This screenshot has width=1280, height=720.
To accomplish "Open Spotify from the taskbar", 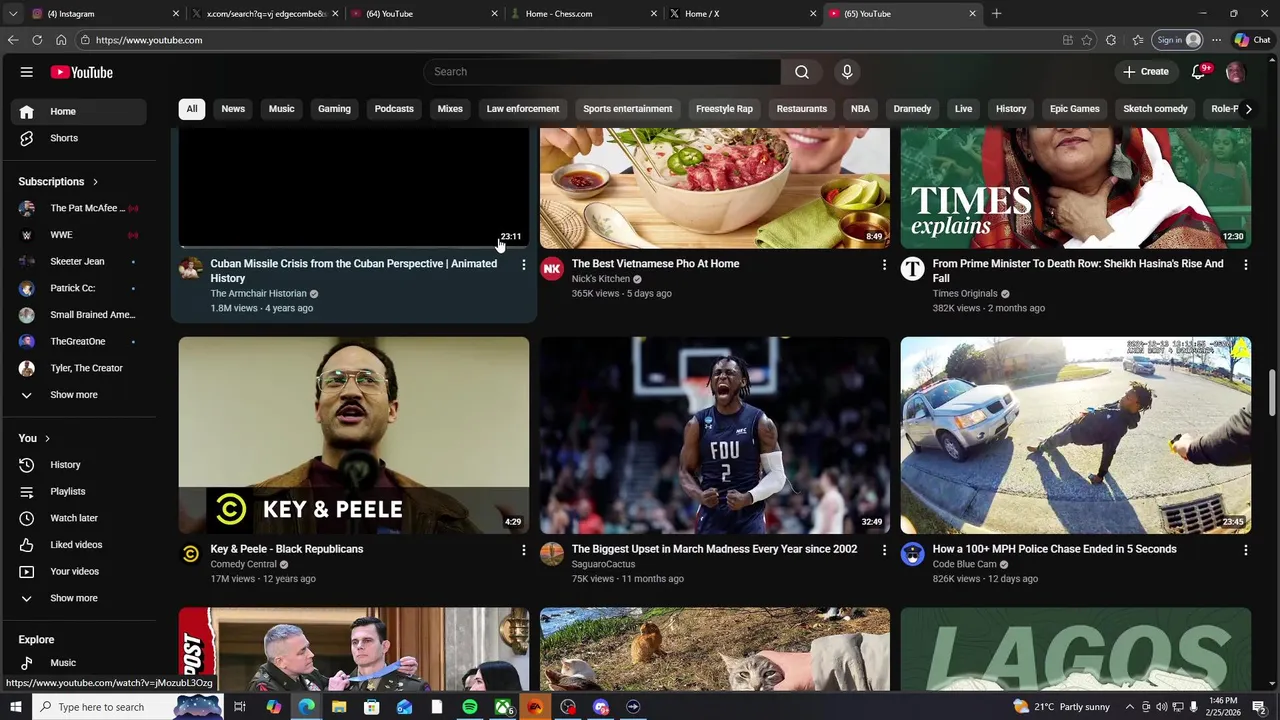I will click(470, 707).
